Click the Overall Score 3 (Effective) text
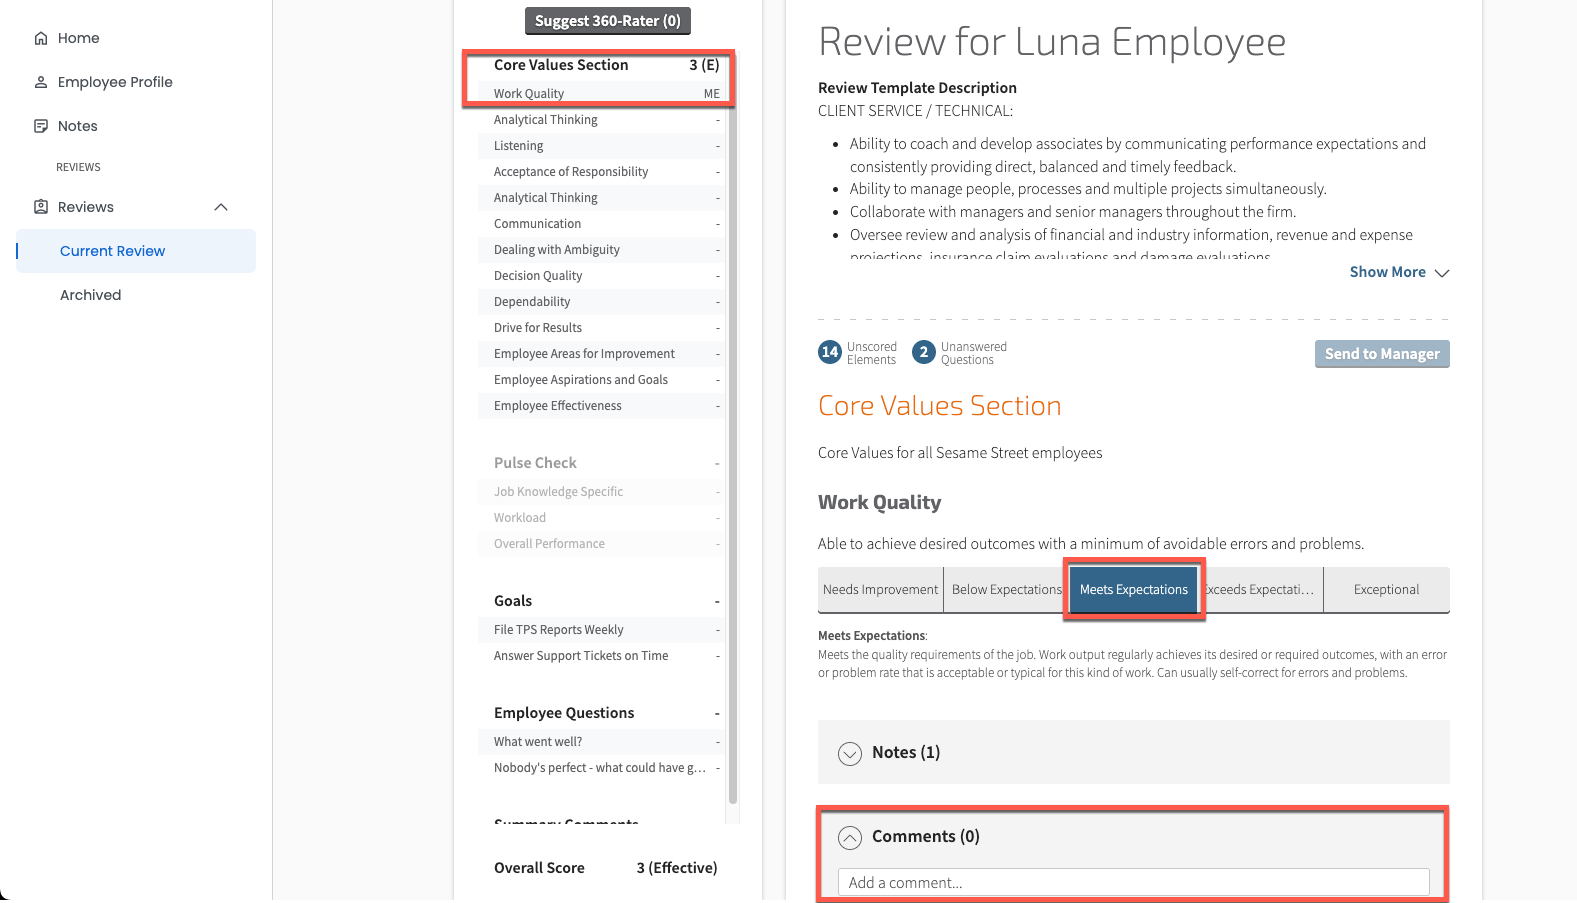 pyautogui.click(x=606, y=868)
